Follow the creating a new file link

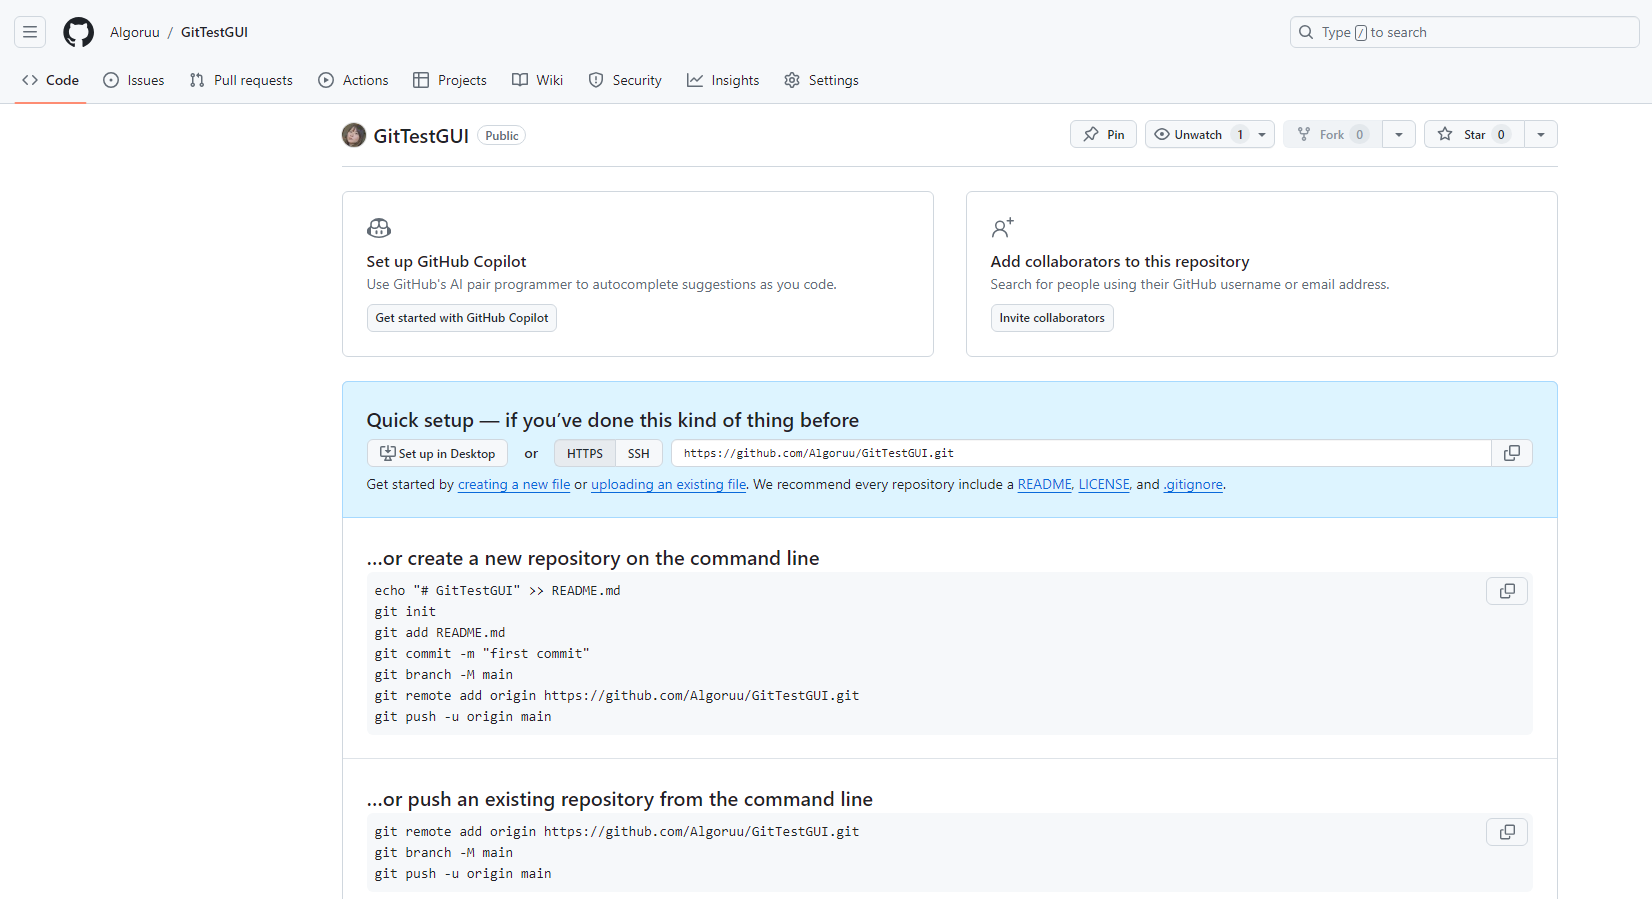[514, 484]
